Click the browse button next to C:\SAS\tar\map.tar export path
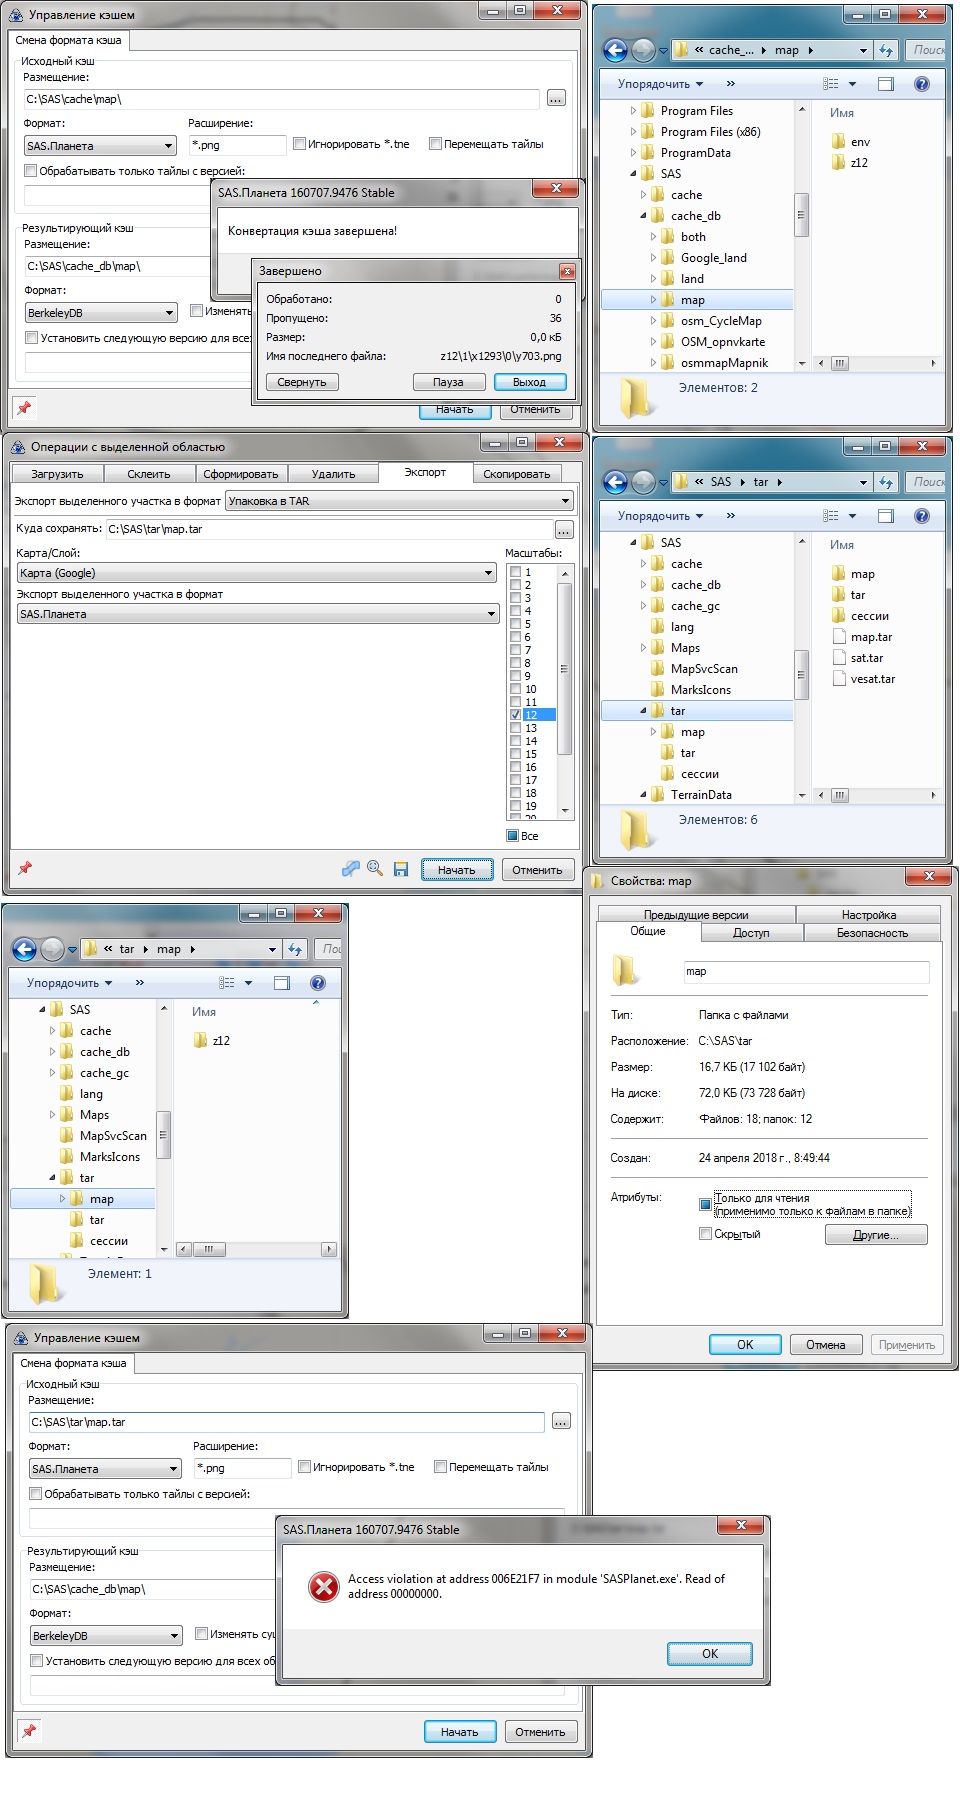This screenshot has height=1808, width=960. [x=564, y=529]
